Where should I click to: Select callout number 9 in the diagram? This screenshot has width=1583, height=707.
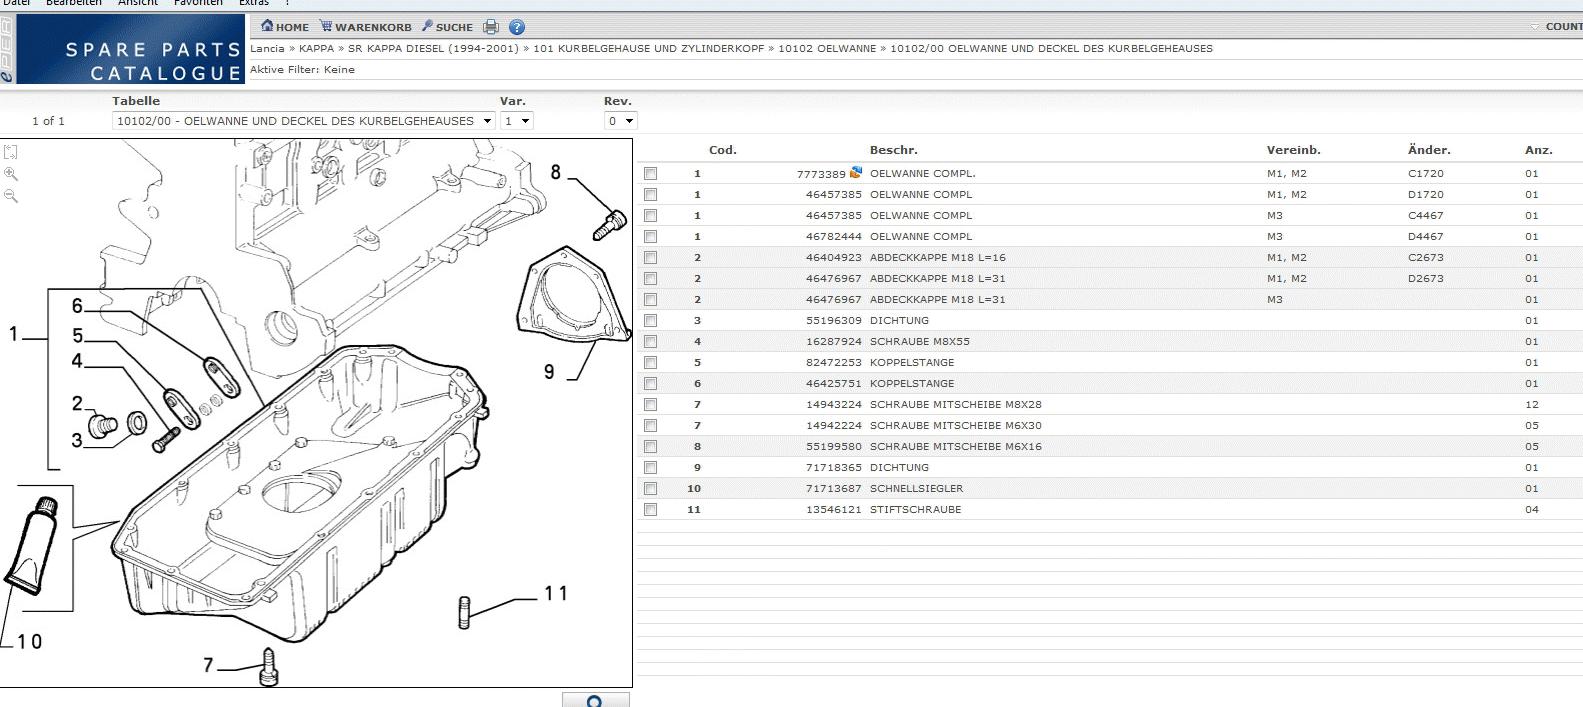[549, 372]
